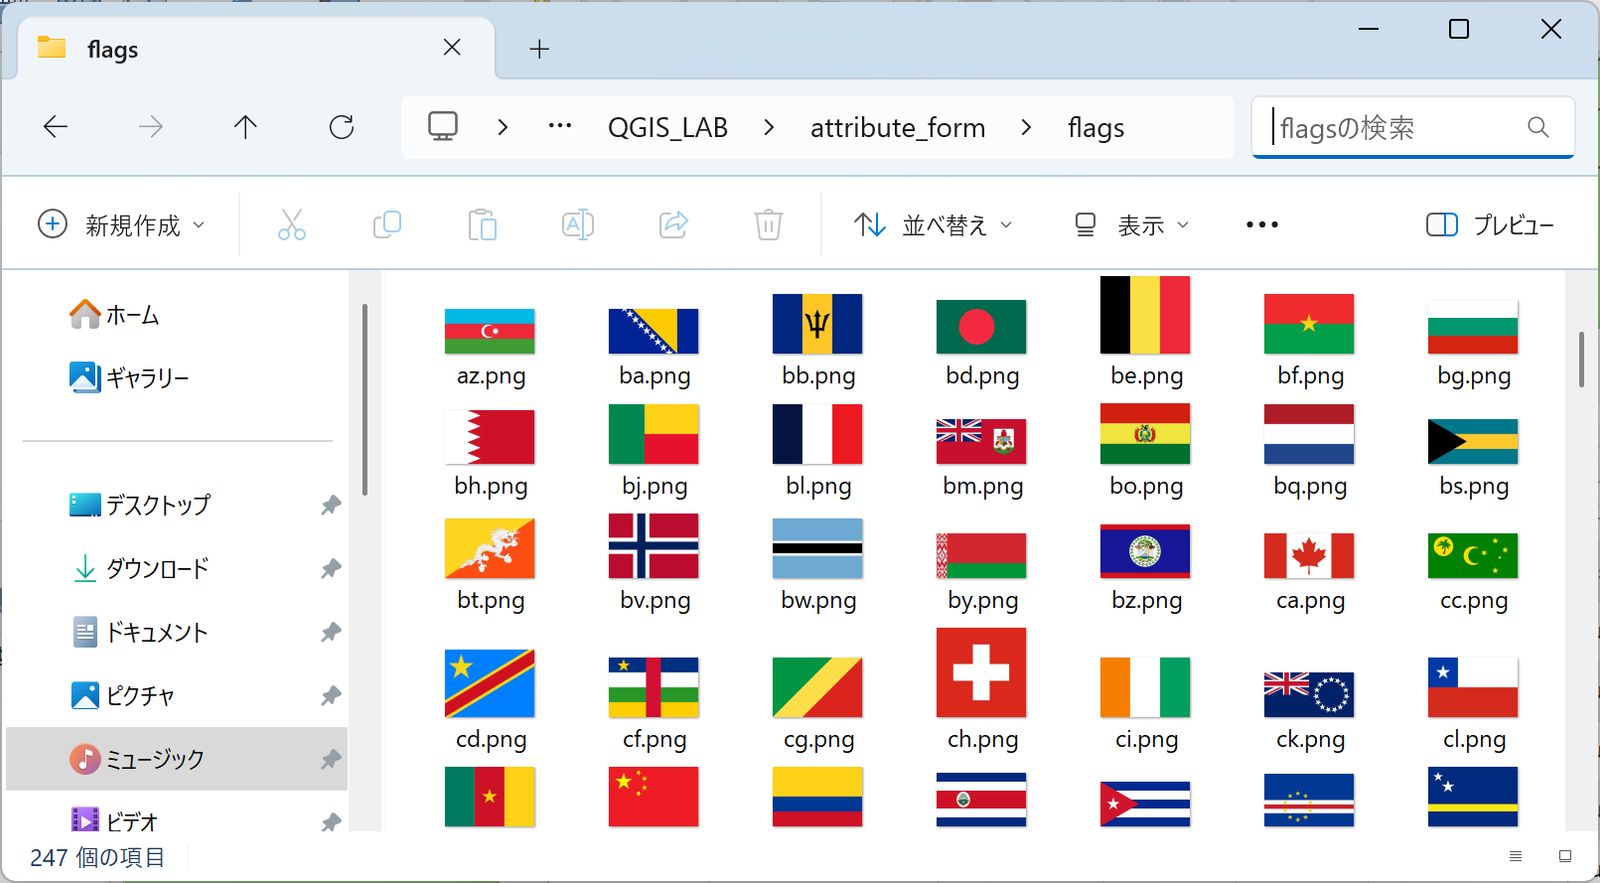Show hidden breadcrumb path ellipsis
Screen dimensions: 1600x883
point(560,127)
